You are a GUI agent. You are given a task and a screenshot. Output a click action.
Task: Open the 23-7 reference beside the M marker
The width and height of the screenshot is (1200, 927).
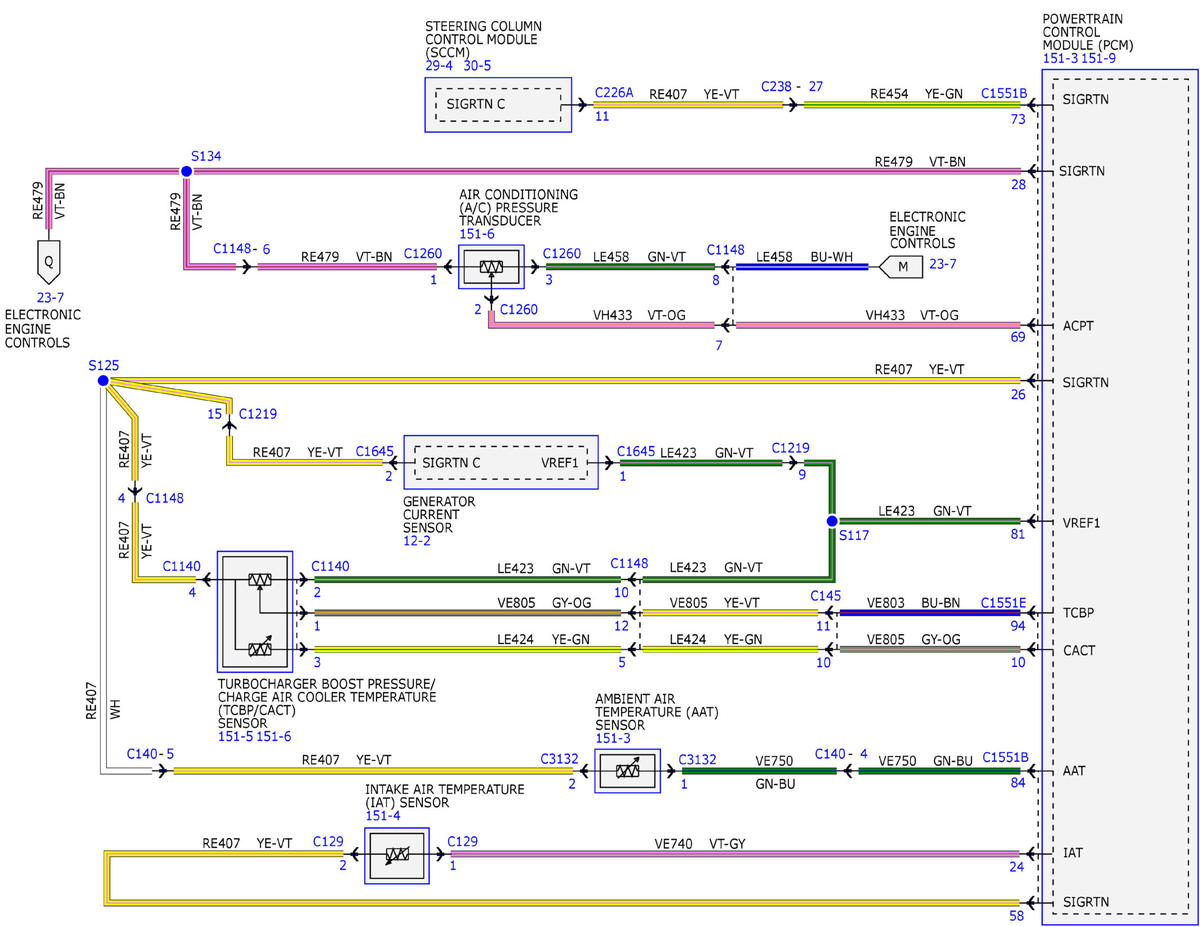tap(942, 266)
